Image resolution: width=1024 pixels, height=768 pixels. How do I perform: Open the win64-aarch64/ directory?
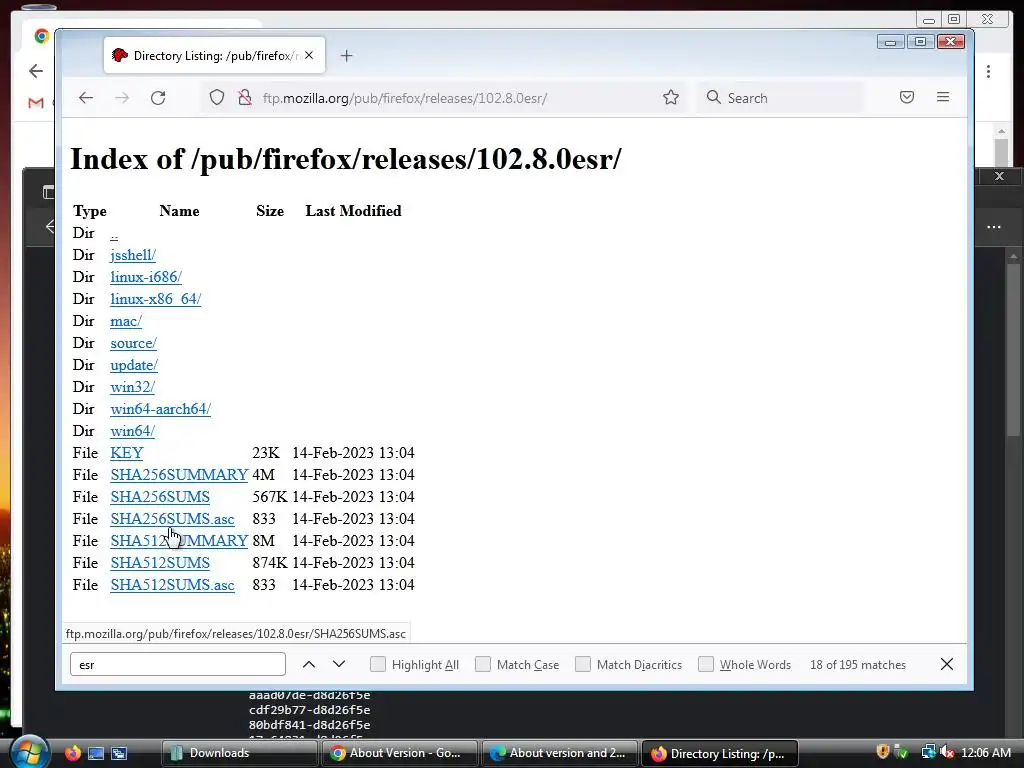click(x=160, y=409)
